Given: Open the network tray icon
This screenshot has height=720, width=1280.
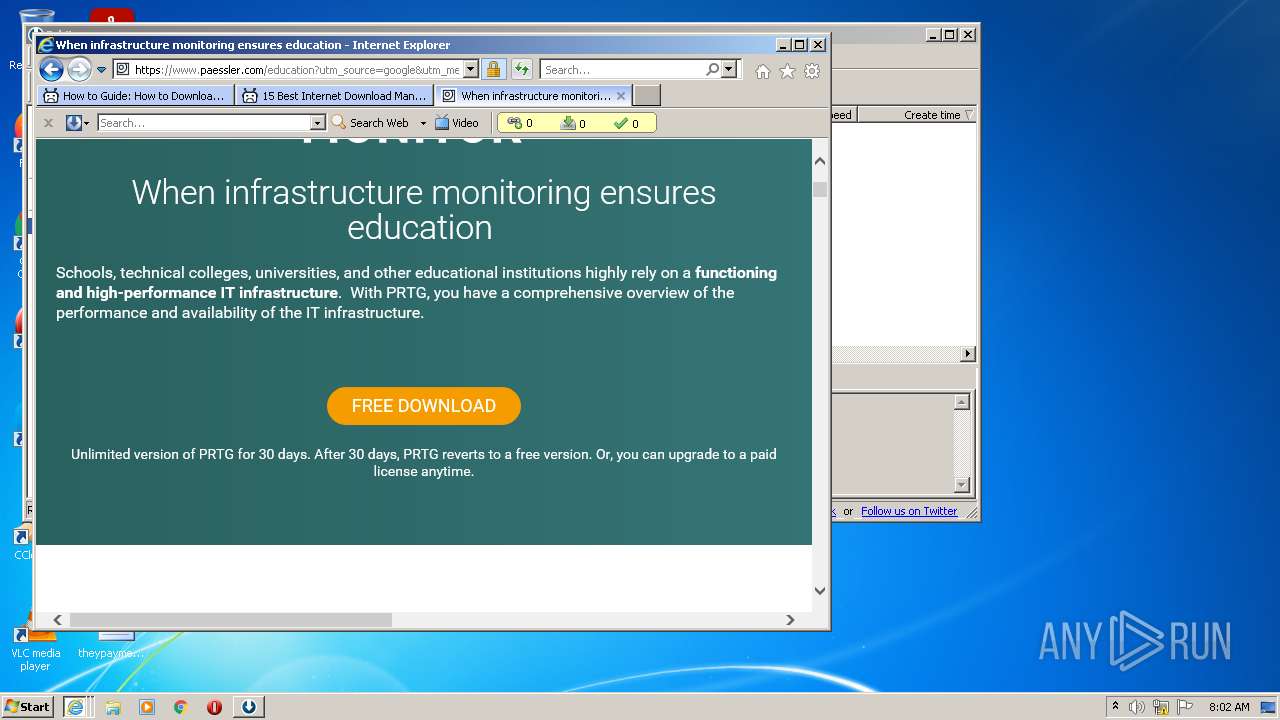Looking at the screenshot, I should click(1161, 707).
